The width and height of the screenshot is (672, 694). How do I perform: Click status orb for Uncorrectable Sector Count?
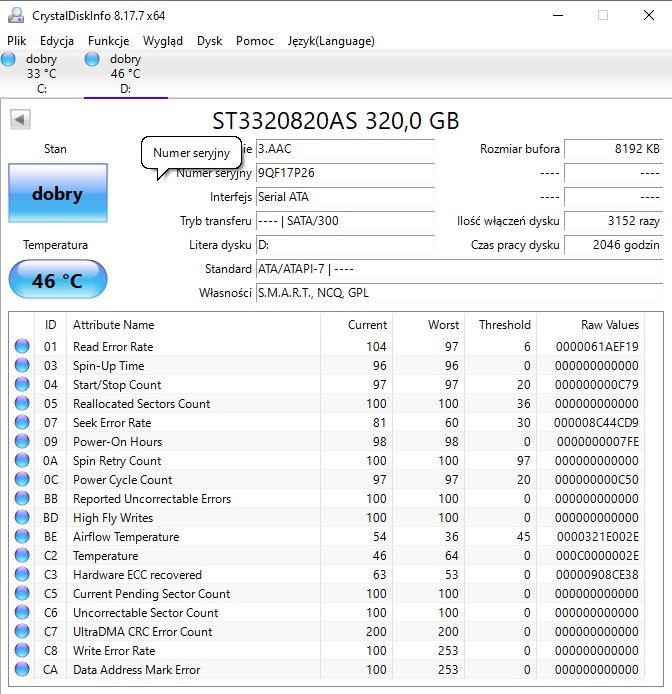tap(22, 613)
